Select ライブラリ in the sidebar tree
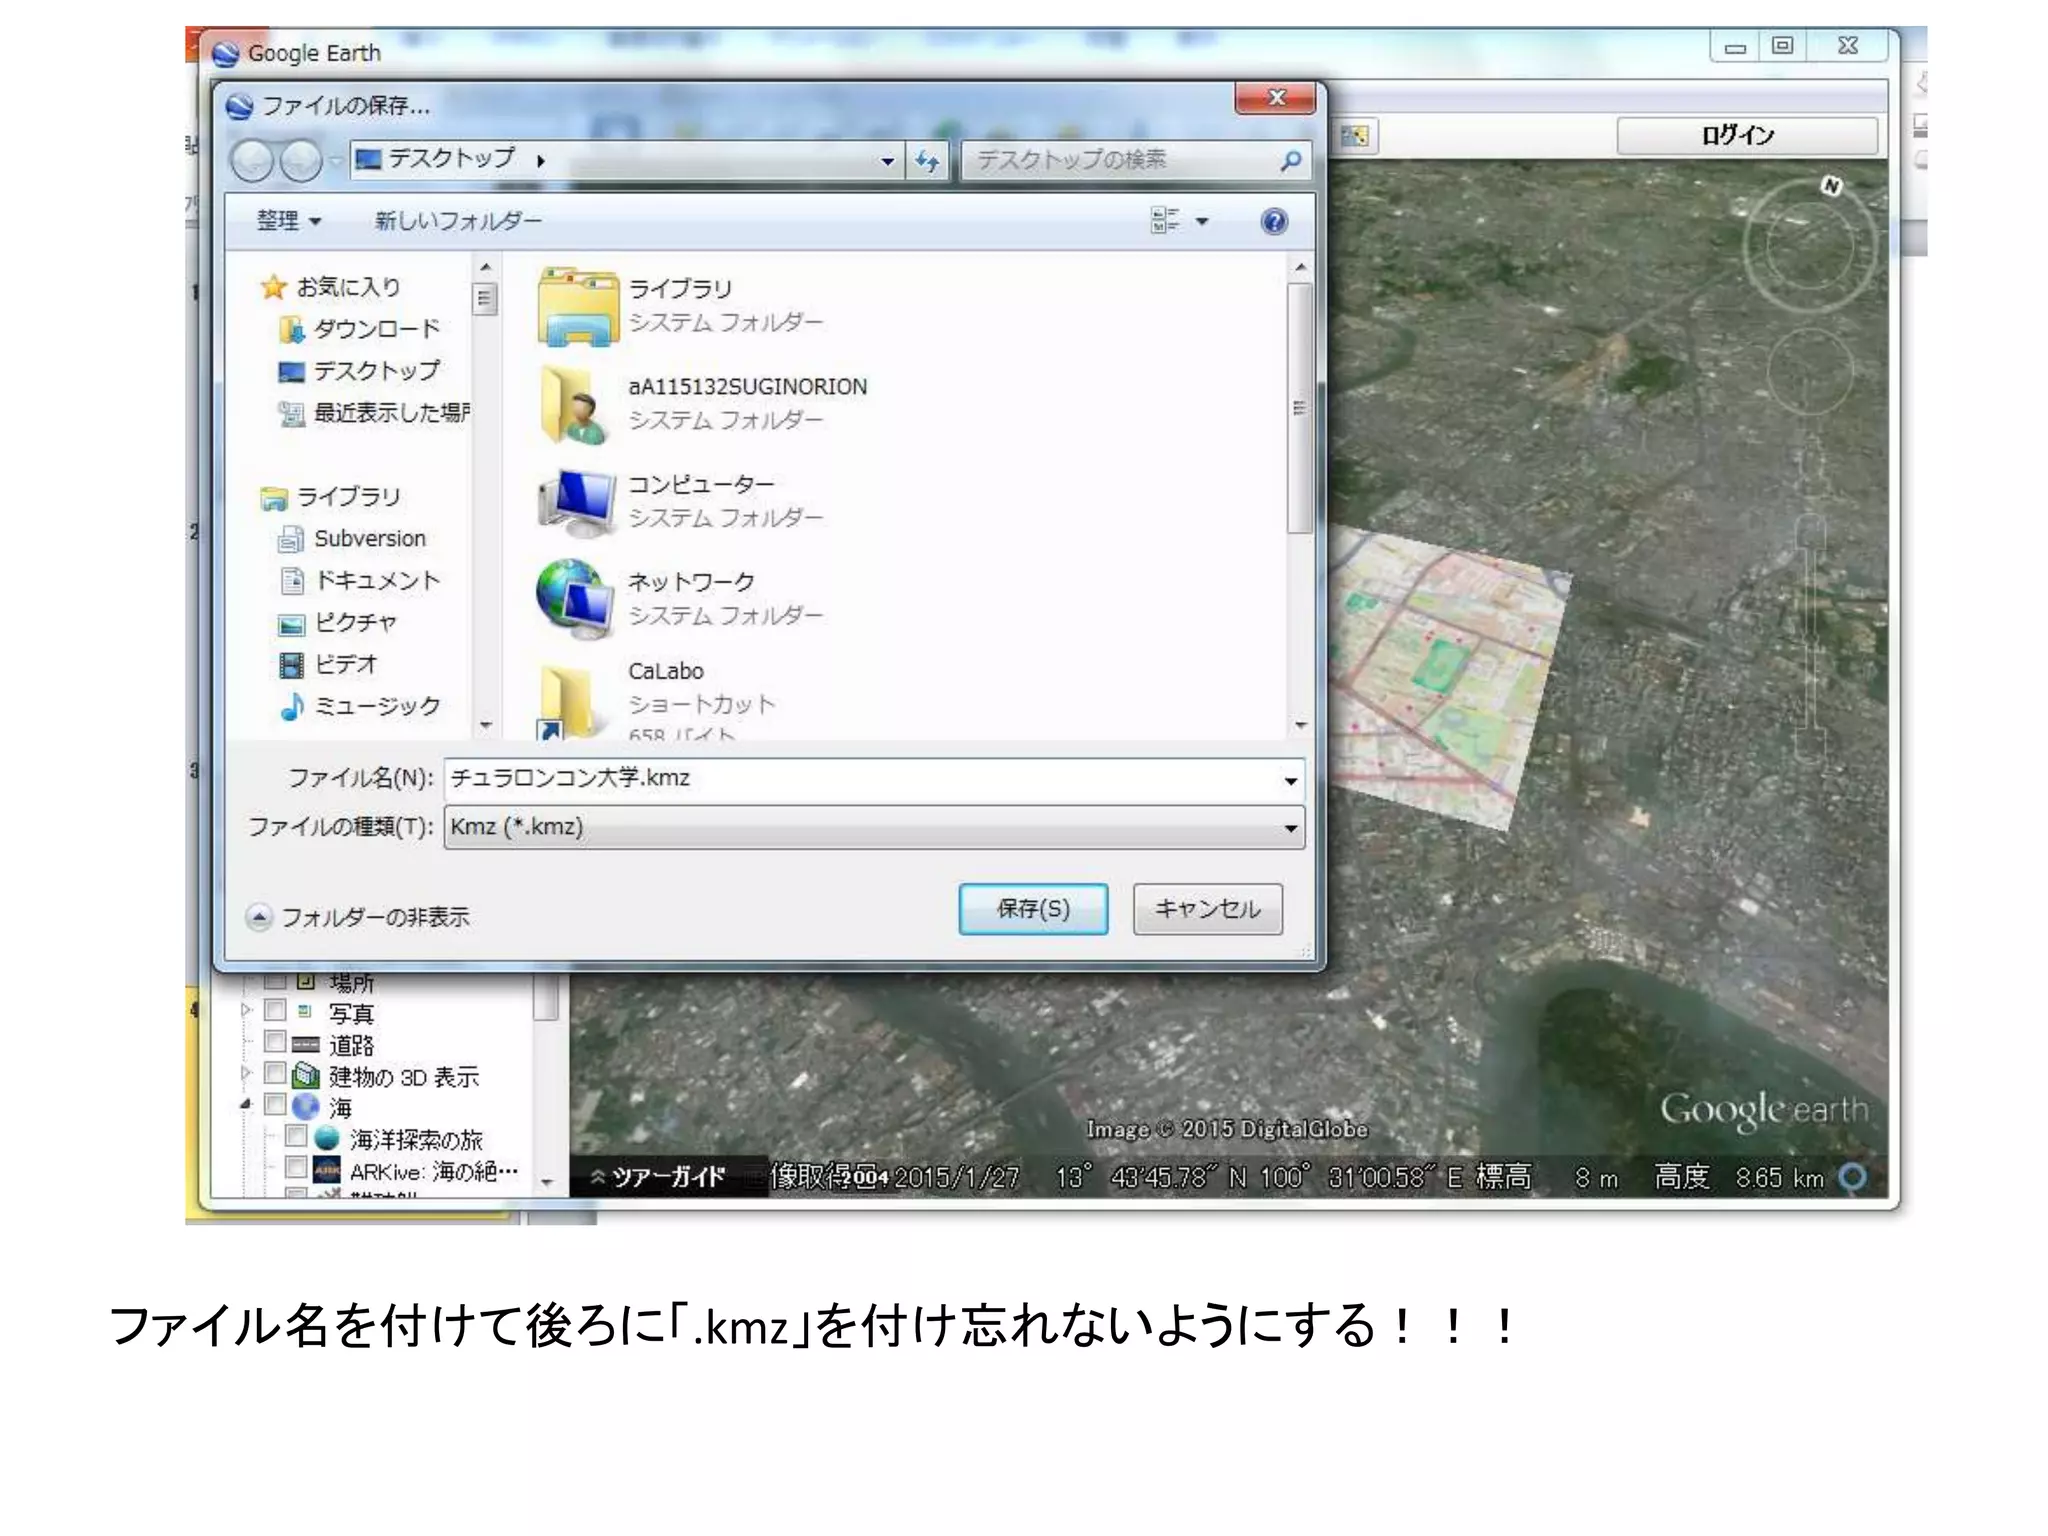This screenshot has height=1536, width=2048. coord(330,497)
